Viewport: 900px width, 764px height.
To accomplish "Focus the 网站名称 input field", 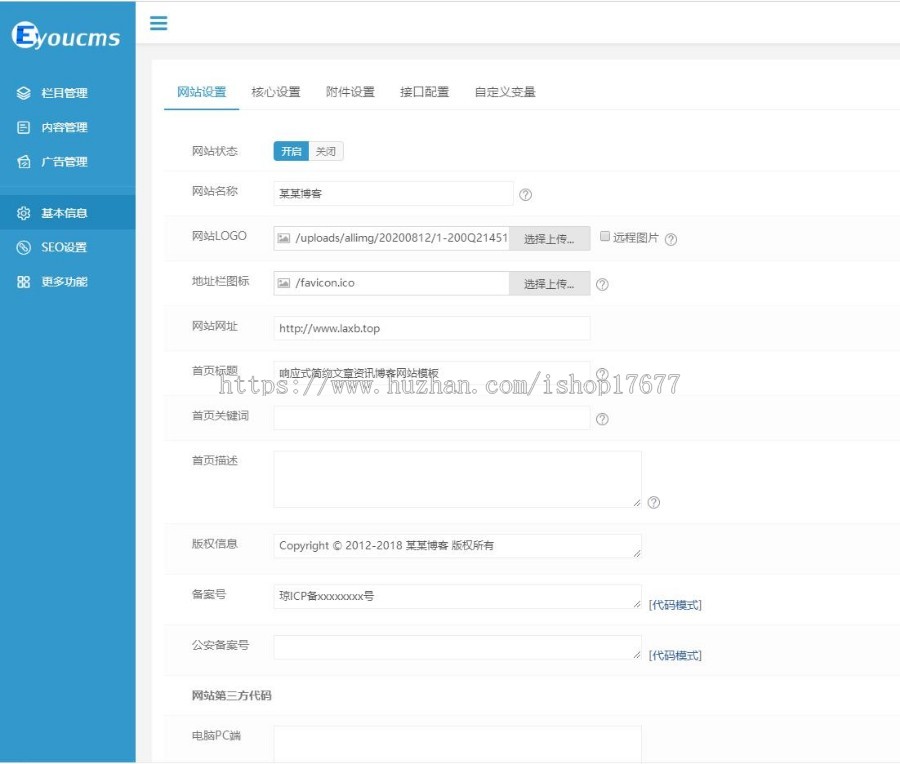I will 393,193.
